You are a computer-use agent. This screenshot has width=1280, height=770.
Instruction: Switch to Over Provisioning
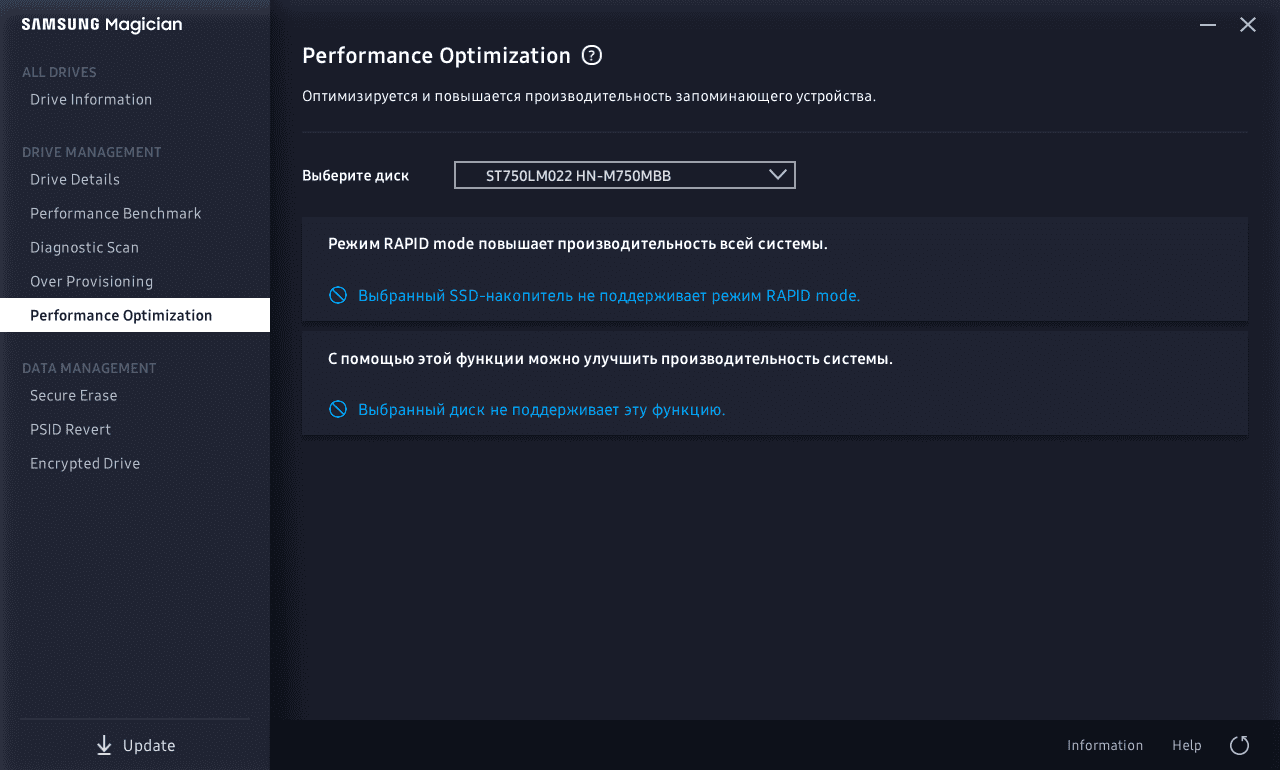coord(92,281)
